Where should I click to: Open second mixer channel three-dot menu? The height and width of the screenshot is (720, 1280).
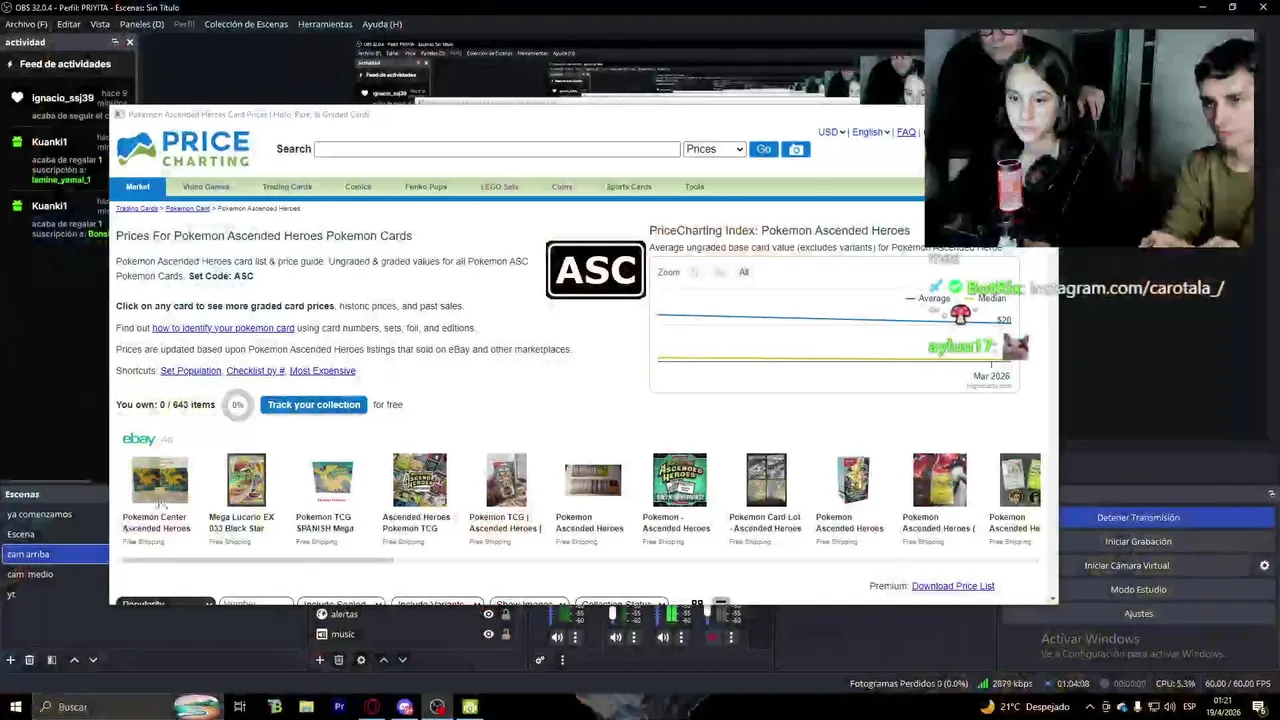tap(633, 637)
